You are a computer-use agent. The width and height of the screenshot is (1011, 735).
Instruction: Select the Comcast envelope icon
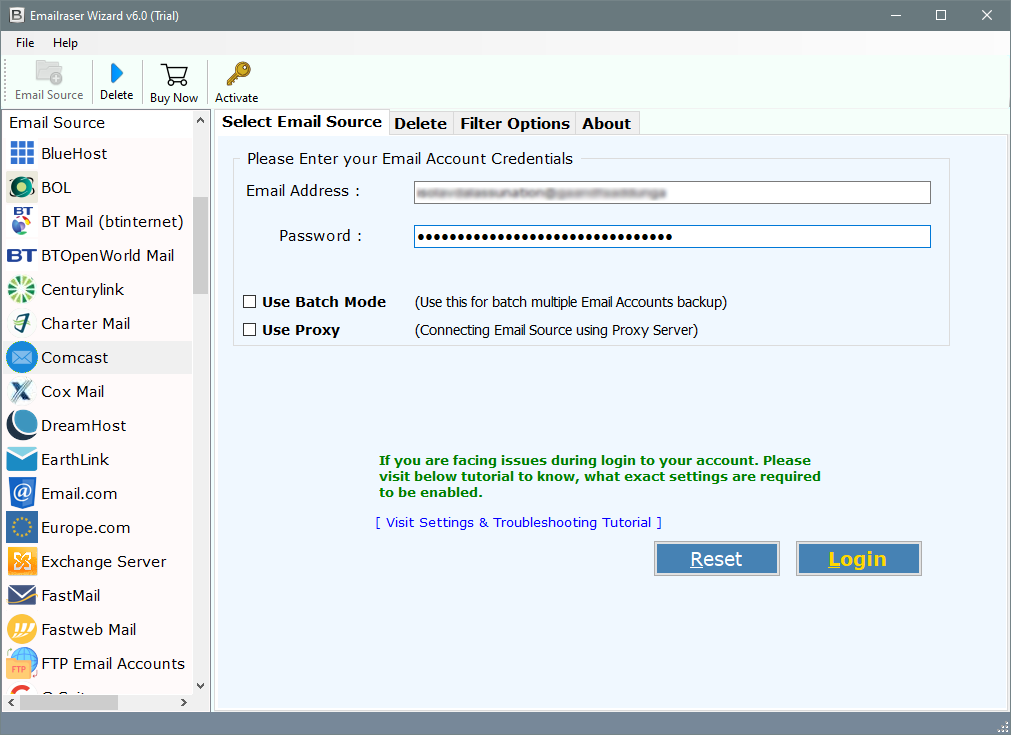point(22,357)
